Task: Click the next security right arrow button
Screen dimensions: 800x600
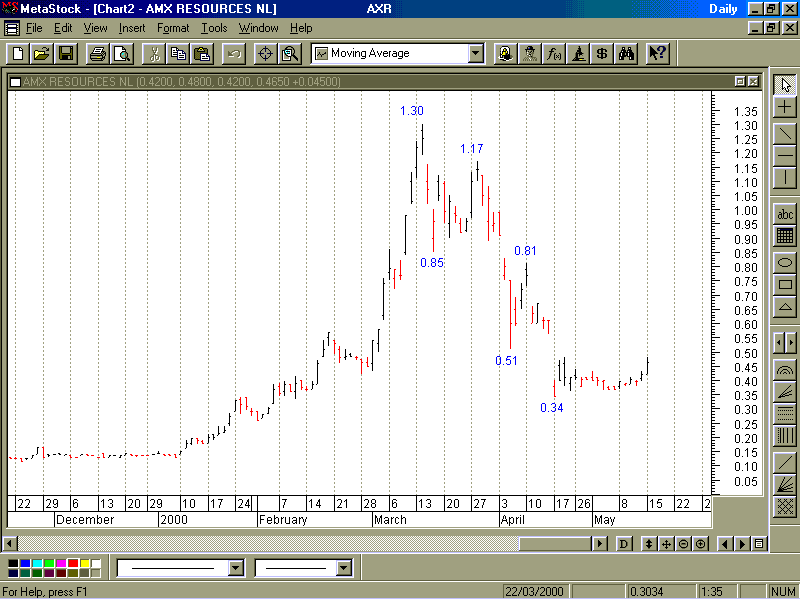Action: coord(742,544)
